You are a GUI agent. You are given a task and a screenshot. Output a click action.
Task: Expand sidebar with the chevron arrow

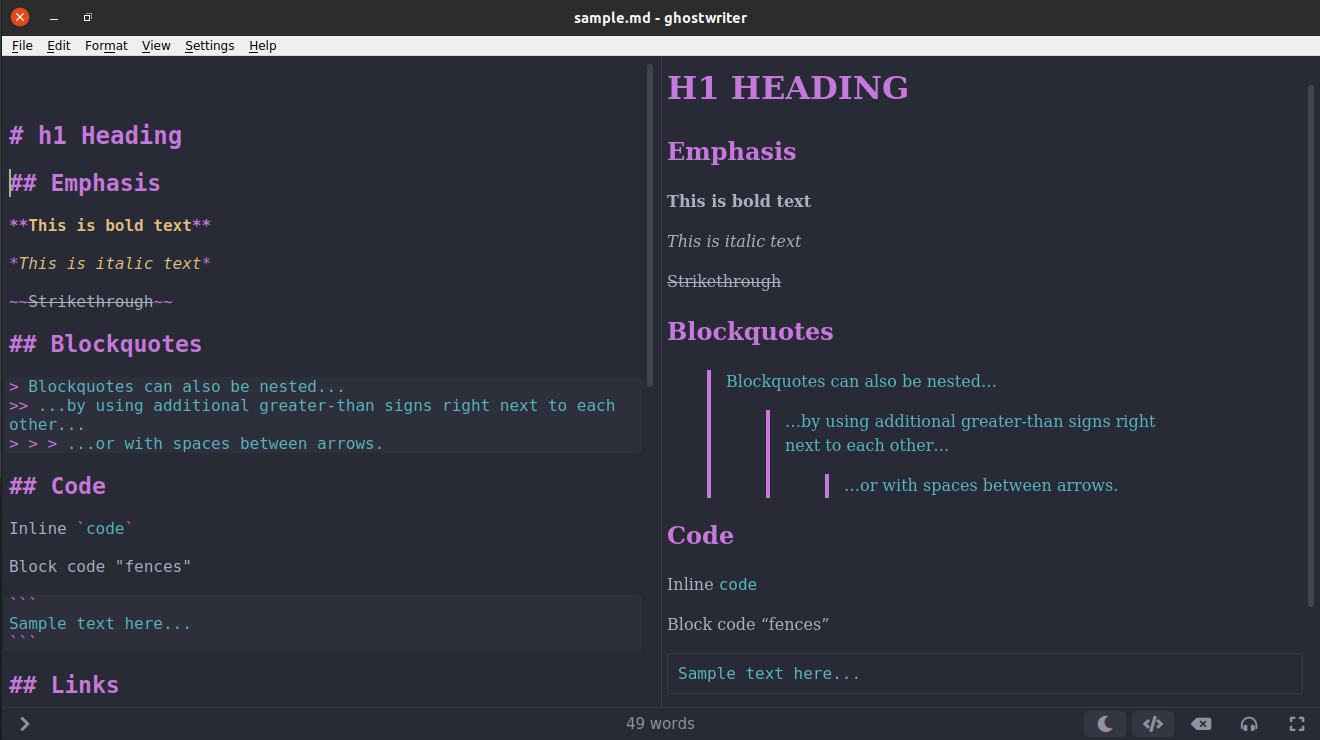click(25, 724)
